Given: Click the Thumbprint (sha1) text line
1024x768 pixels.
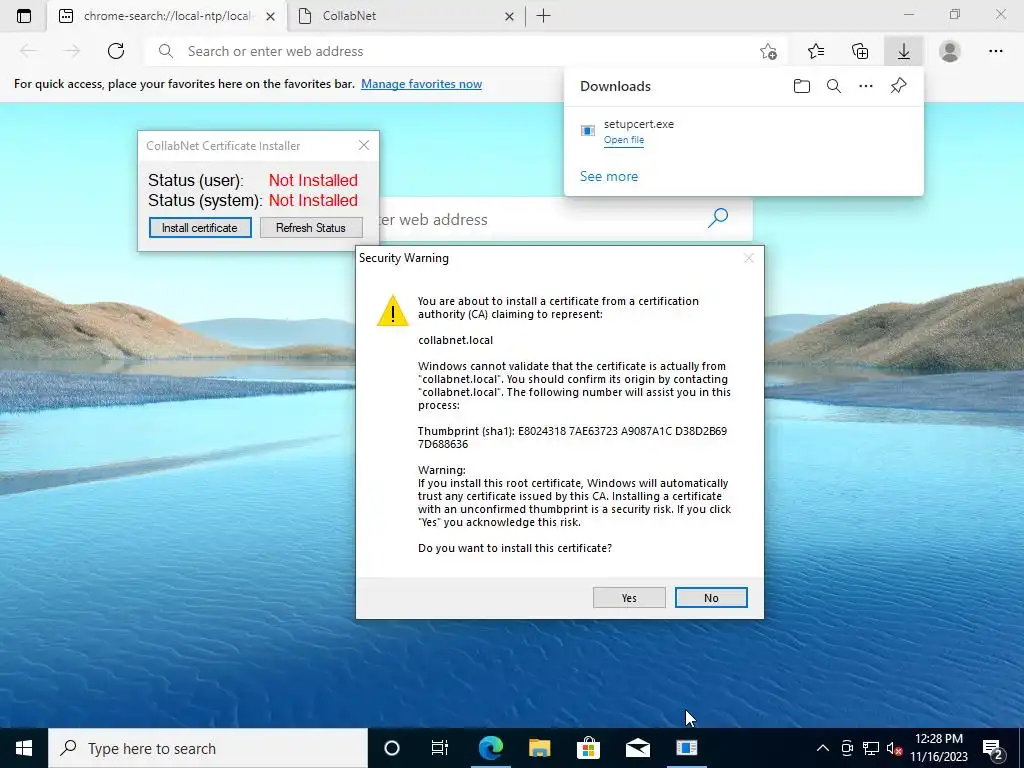Looking at the screenshot, I should [x=572, y=438].
